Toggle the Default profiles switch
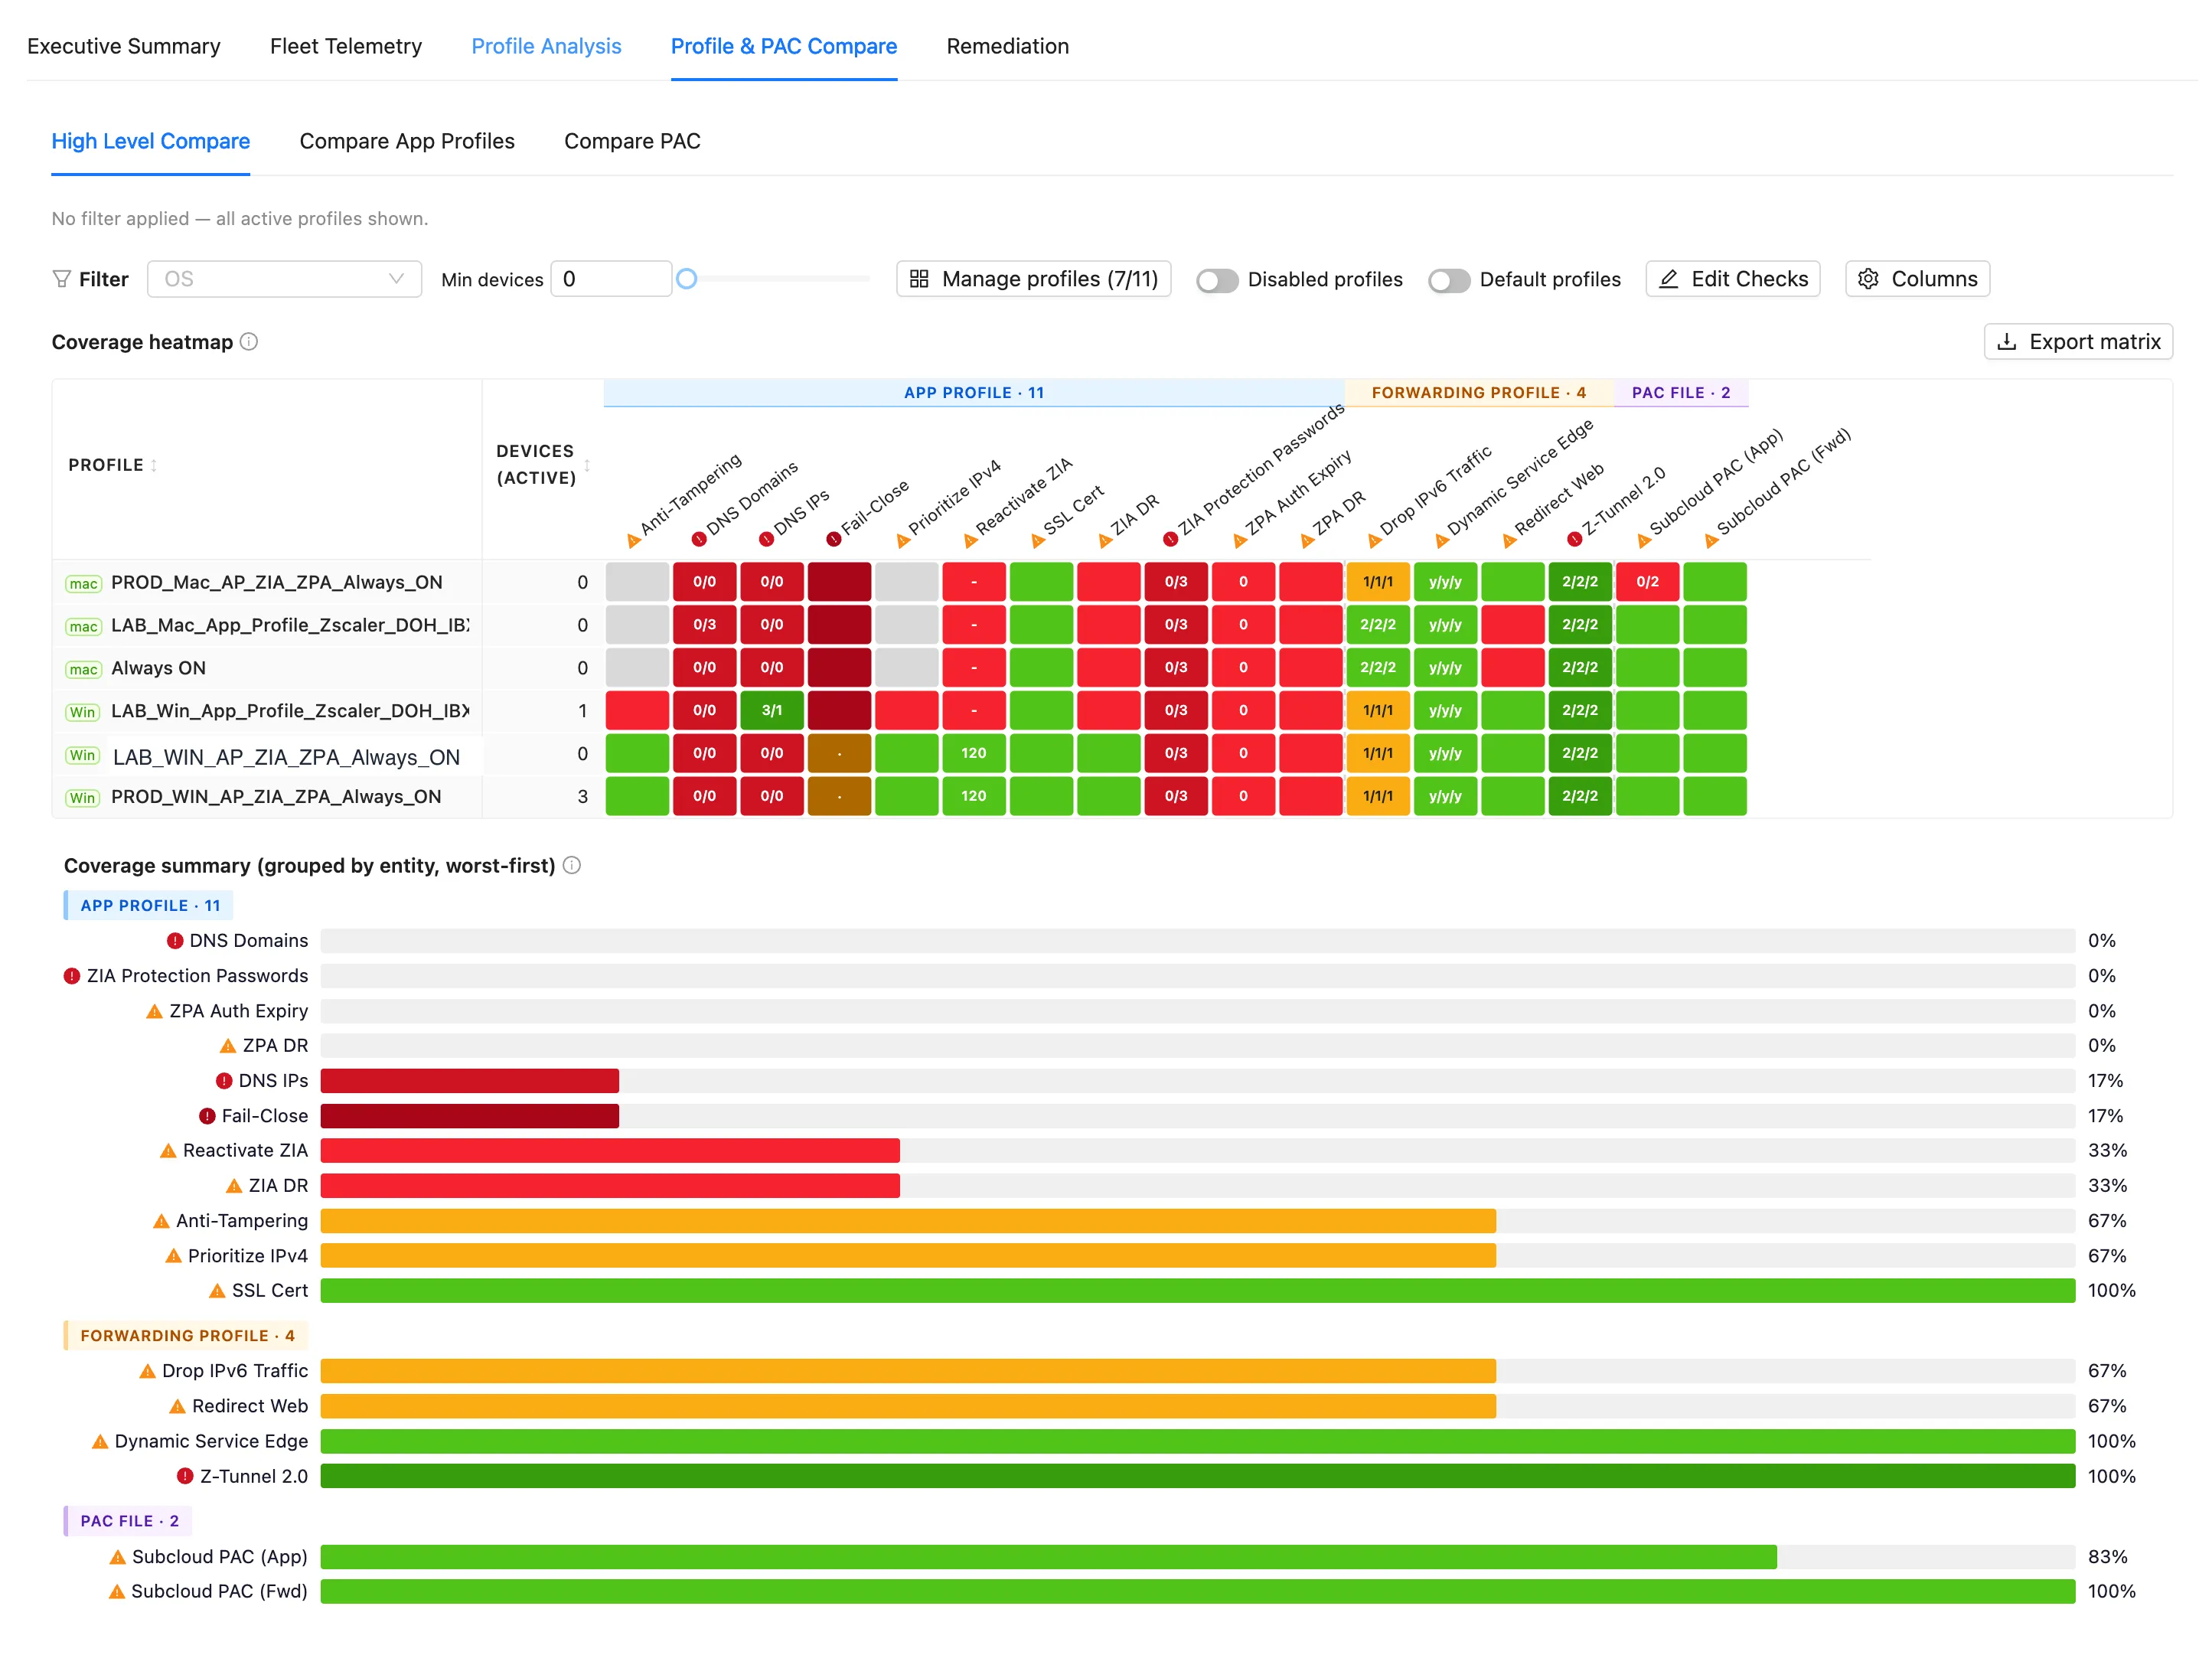This screenshot has width=2212, height=1655. [1448, 280]
